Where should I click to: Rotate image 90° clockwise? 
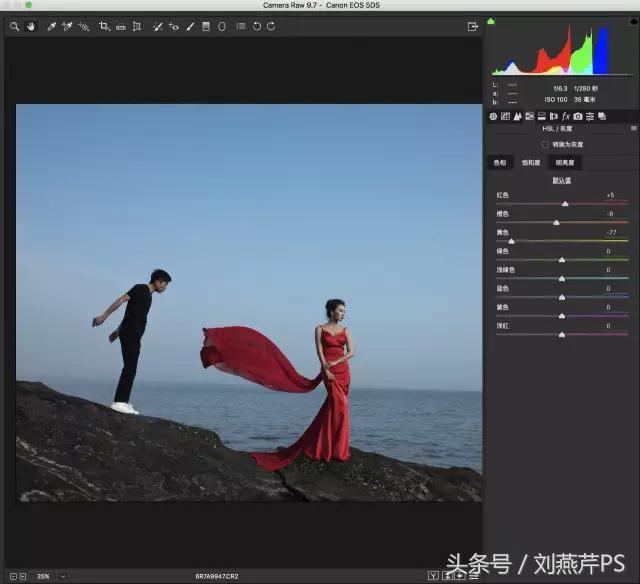click(x=271, y=27)
